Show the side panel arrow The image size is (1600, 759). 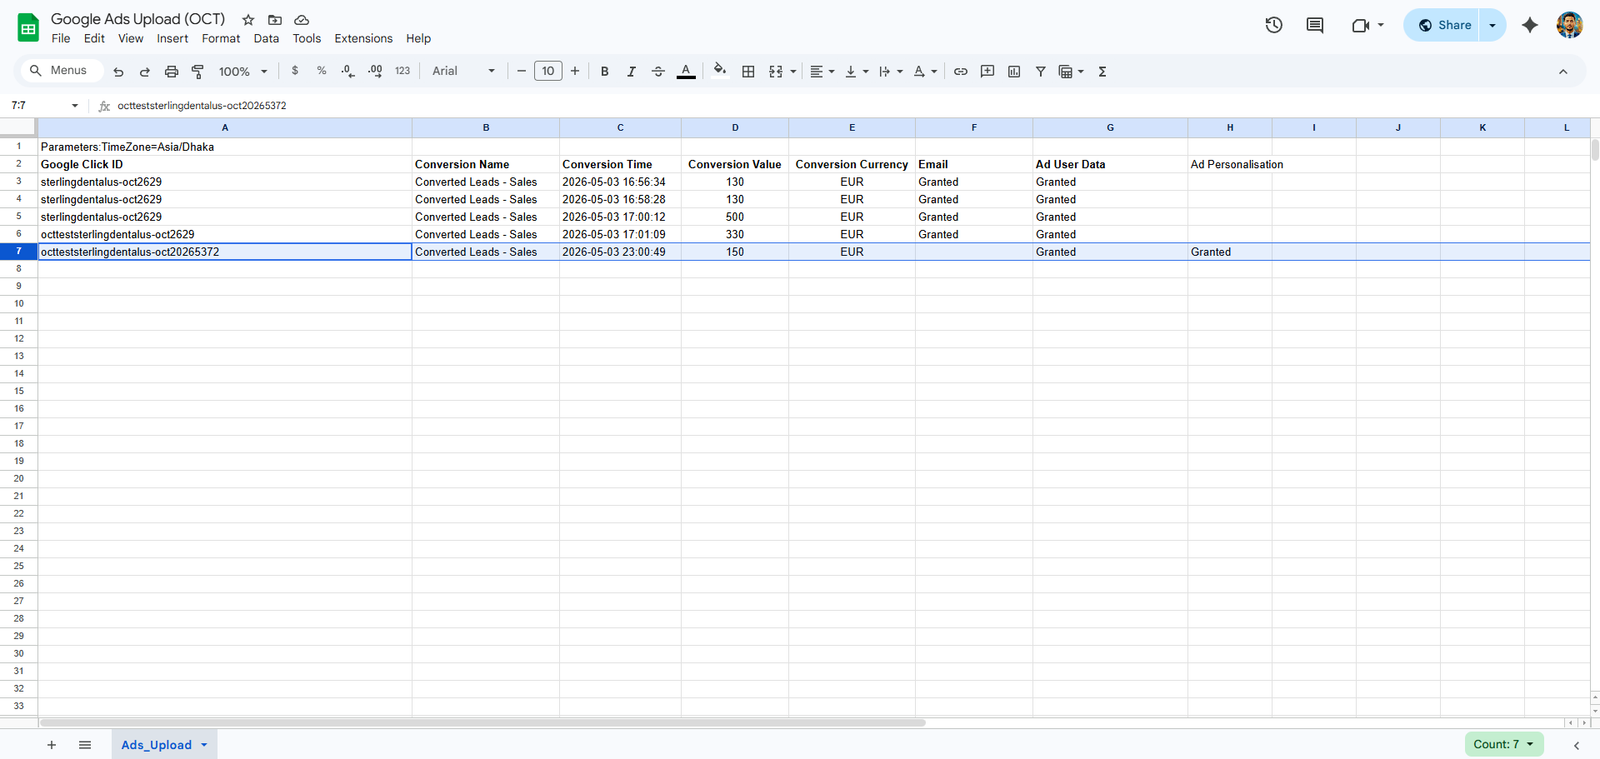(1576, 745)
